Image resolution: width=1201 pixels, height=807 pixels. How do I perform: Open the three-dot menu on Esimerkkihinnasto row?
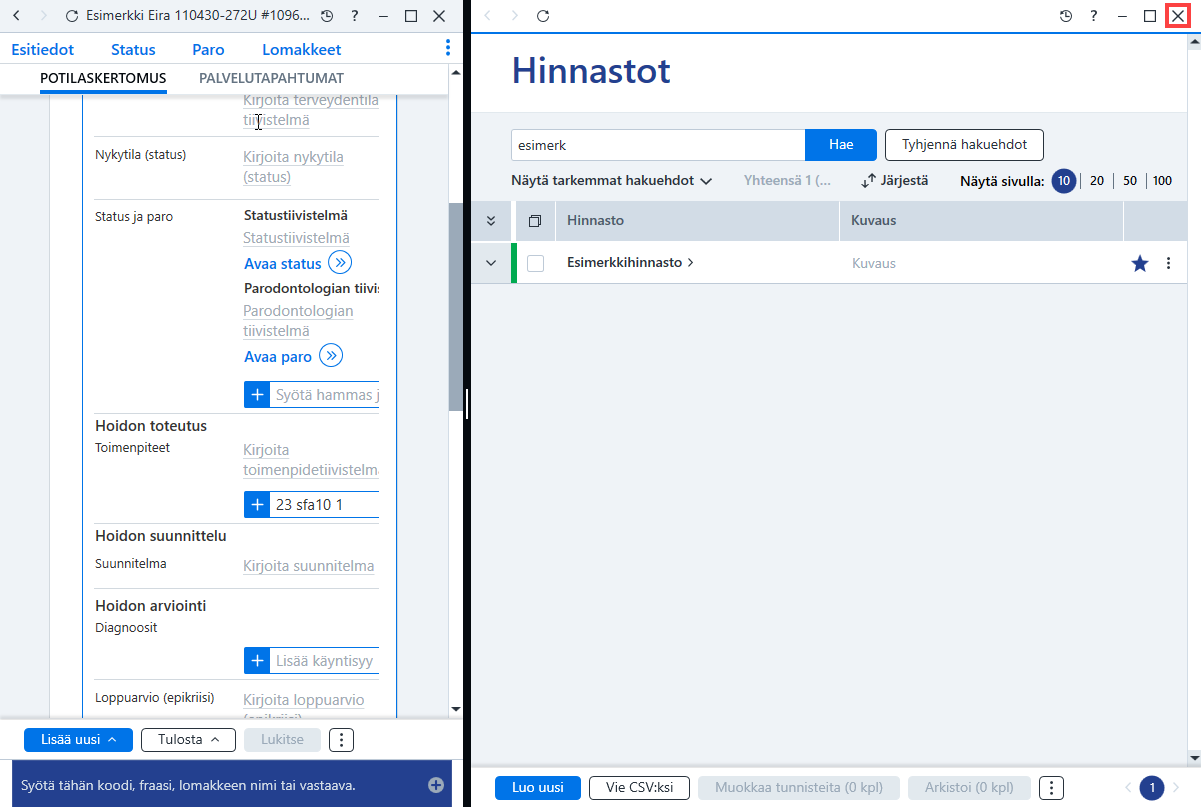pyautogui.click(x=1167, y=264)
